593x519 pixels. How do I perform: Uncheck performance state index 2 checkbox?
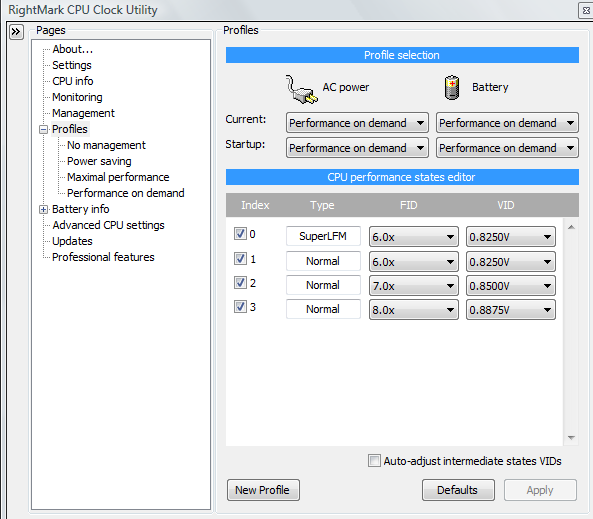click(240, 283)
